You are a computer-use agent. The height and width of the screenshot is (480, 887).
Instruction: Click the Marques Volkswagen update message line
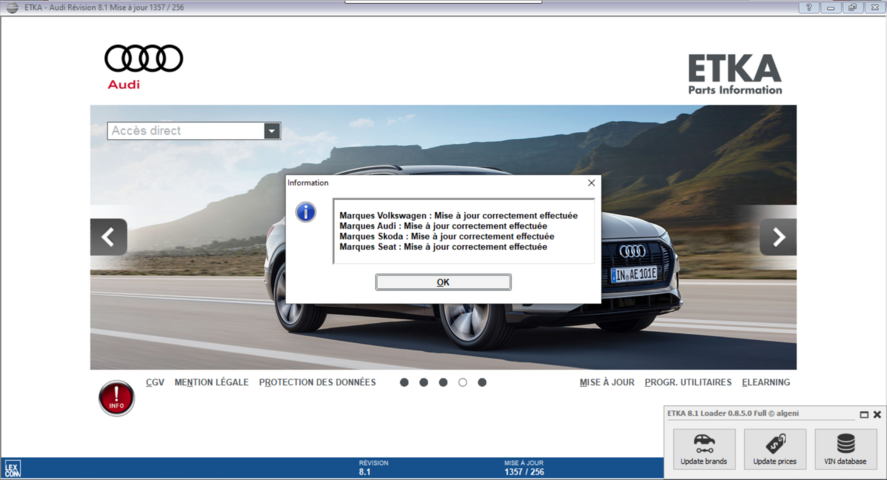458,215
